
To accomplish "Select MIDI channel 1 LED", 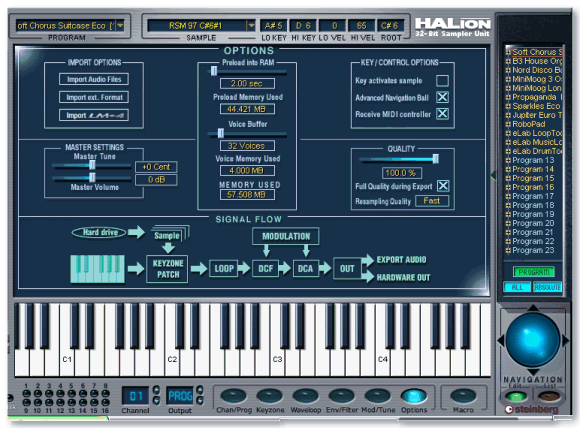I will click(x=26, y=393).
